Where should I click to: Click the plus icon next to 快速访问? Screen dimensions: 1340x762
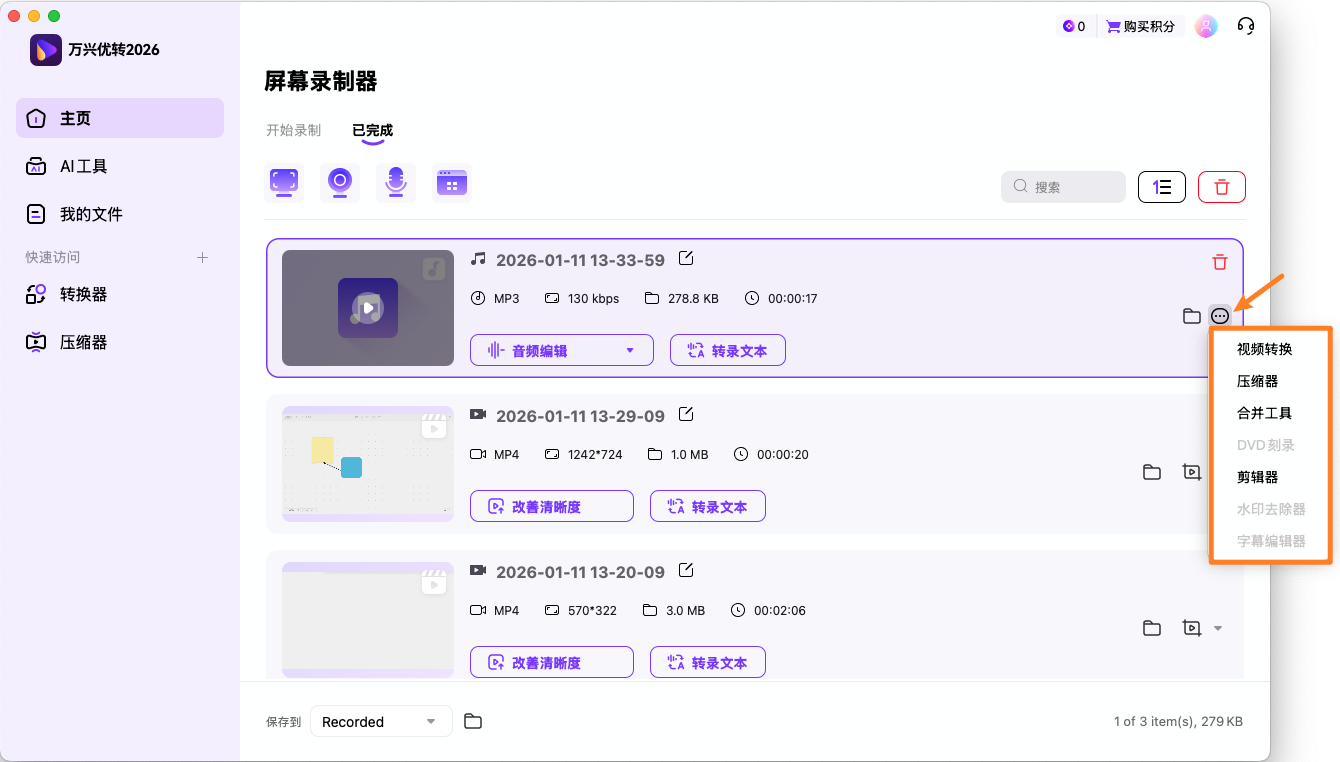coord(202,257)
